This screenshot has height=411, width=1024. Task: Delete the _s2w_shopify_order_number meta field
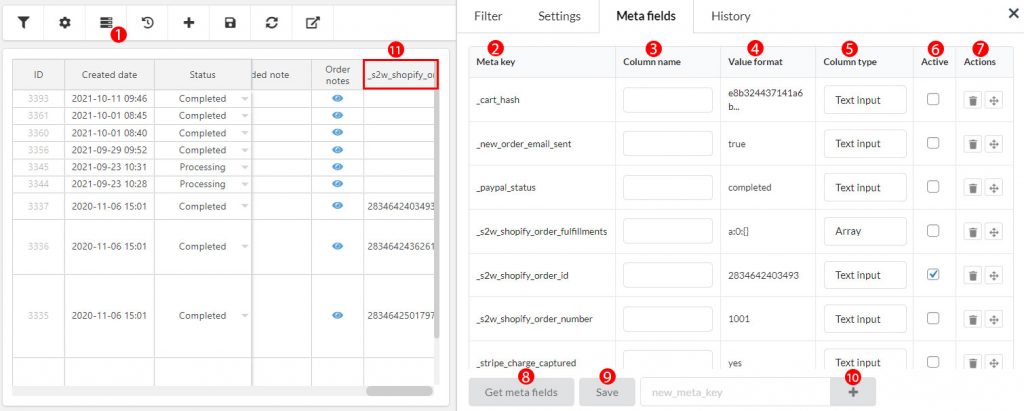[972, 320]
